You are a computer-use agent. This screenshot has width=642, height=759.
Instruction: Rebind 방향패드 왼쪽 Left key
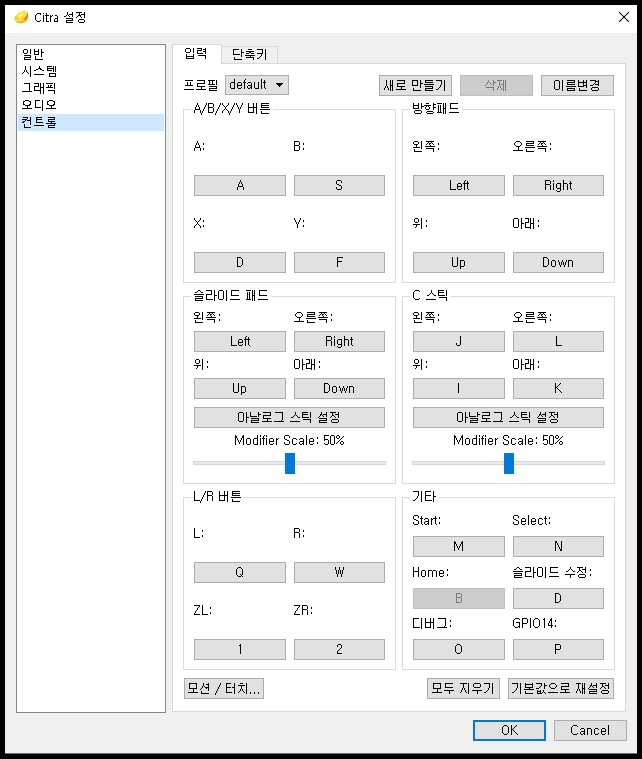459,185
